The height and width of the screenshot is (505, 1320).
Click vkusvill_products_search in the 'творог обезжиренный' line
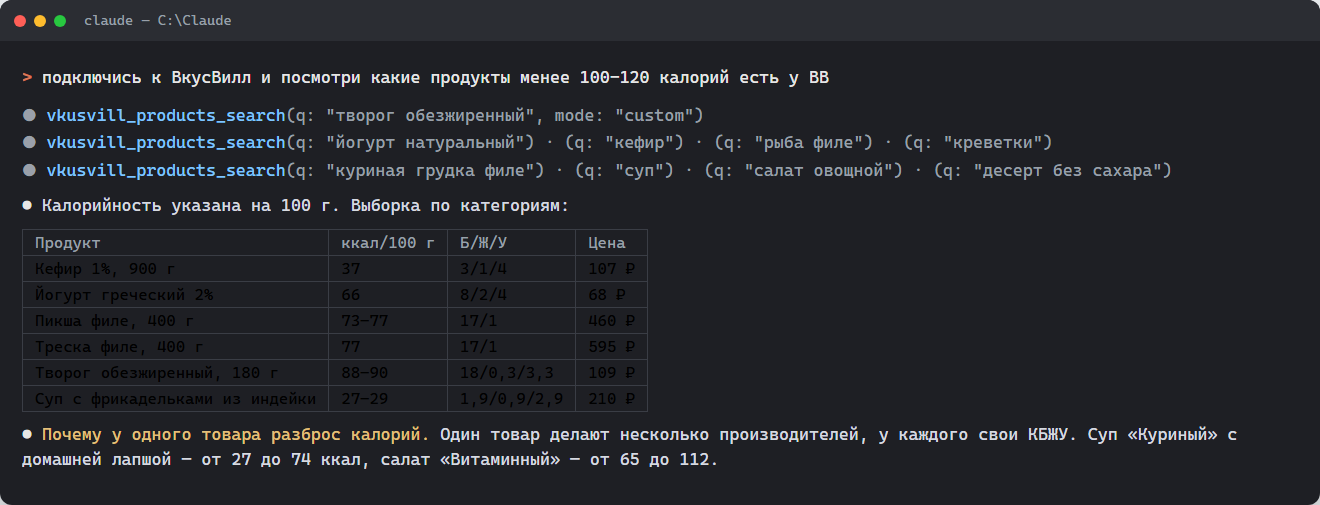(x=166, y=115)
